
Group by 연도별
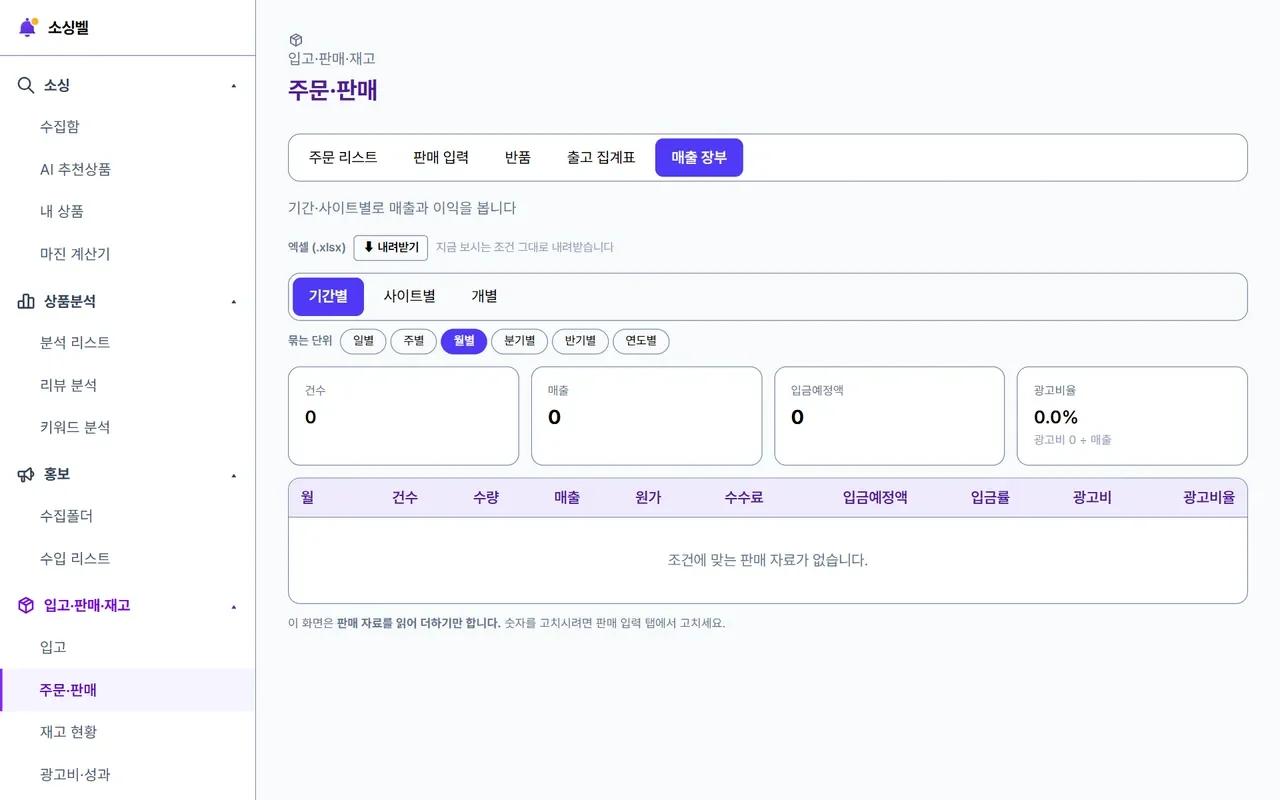pyautogui.click(x=641, y=341)
